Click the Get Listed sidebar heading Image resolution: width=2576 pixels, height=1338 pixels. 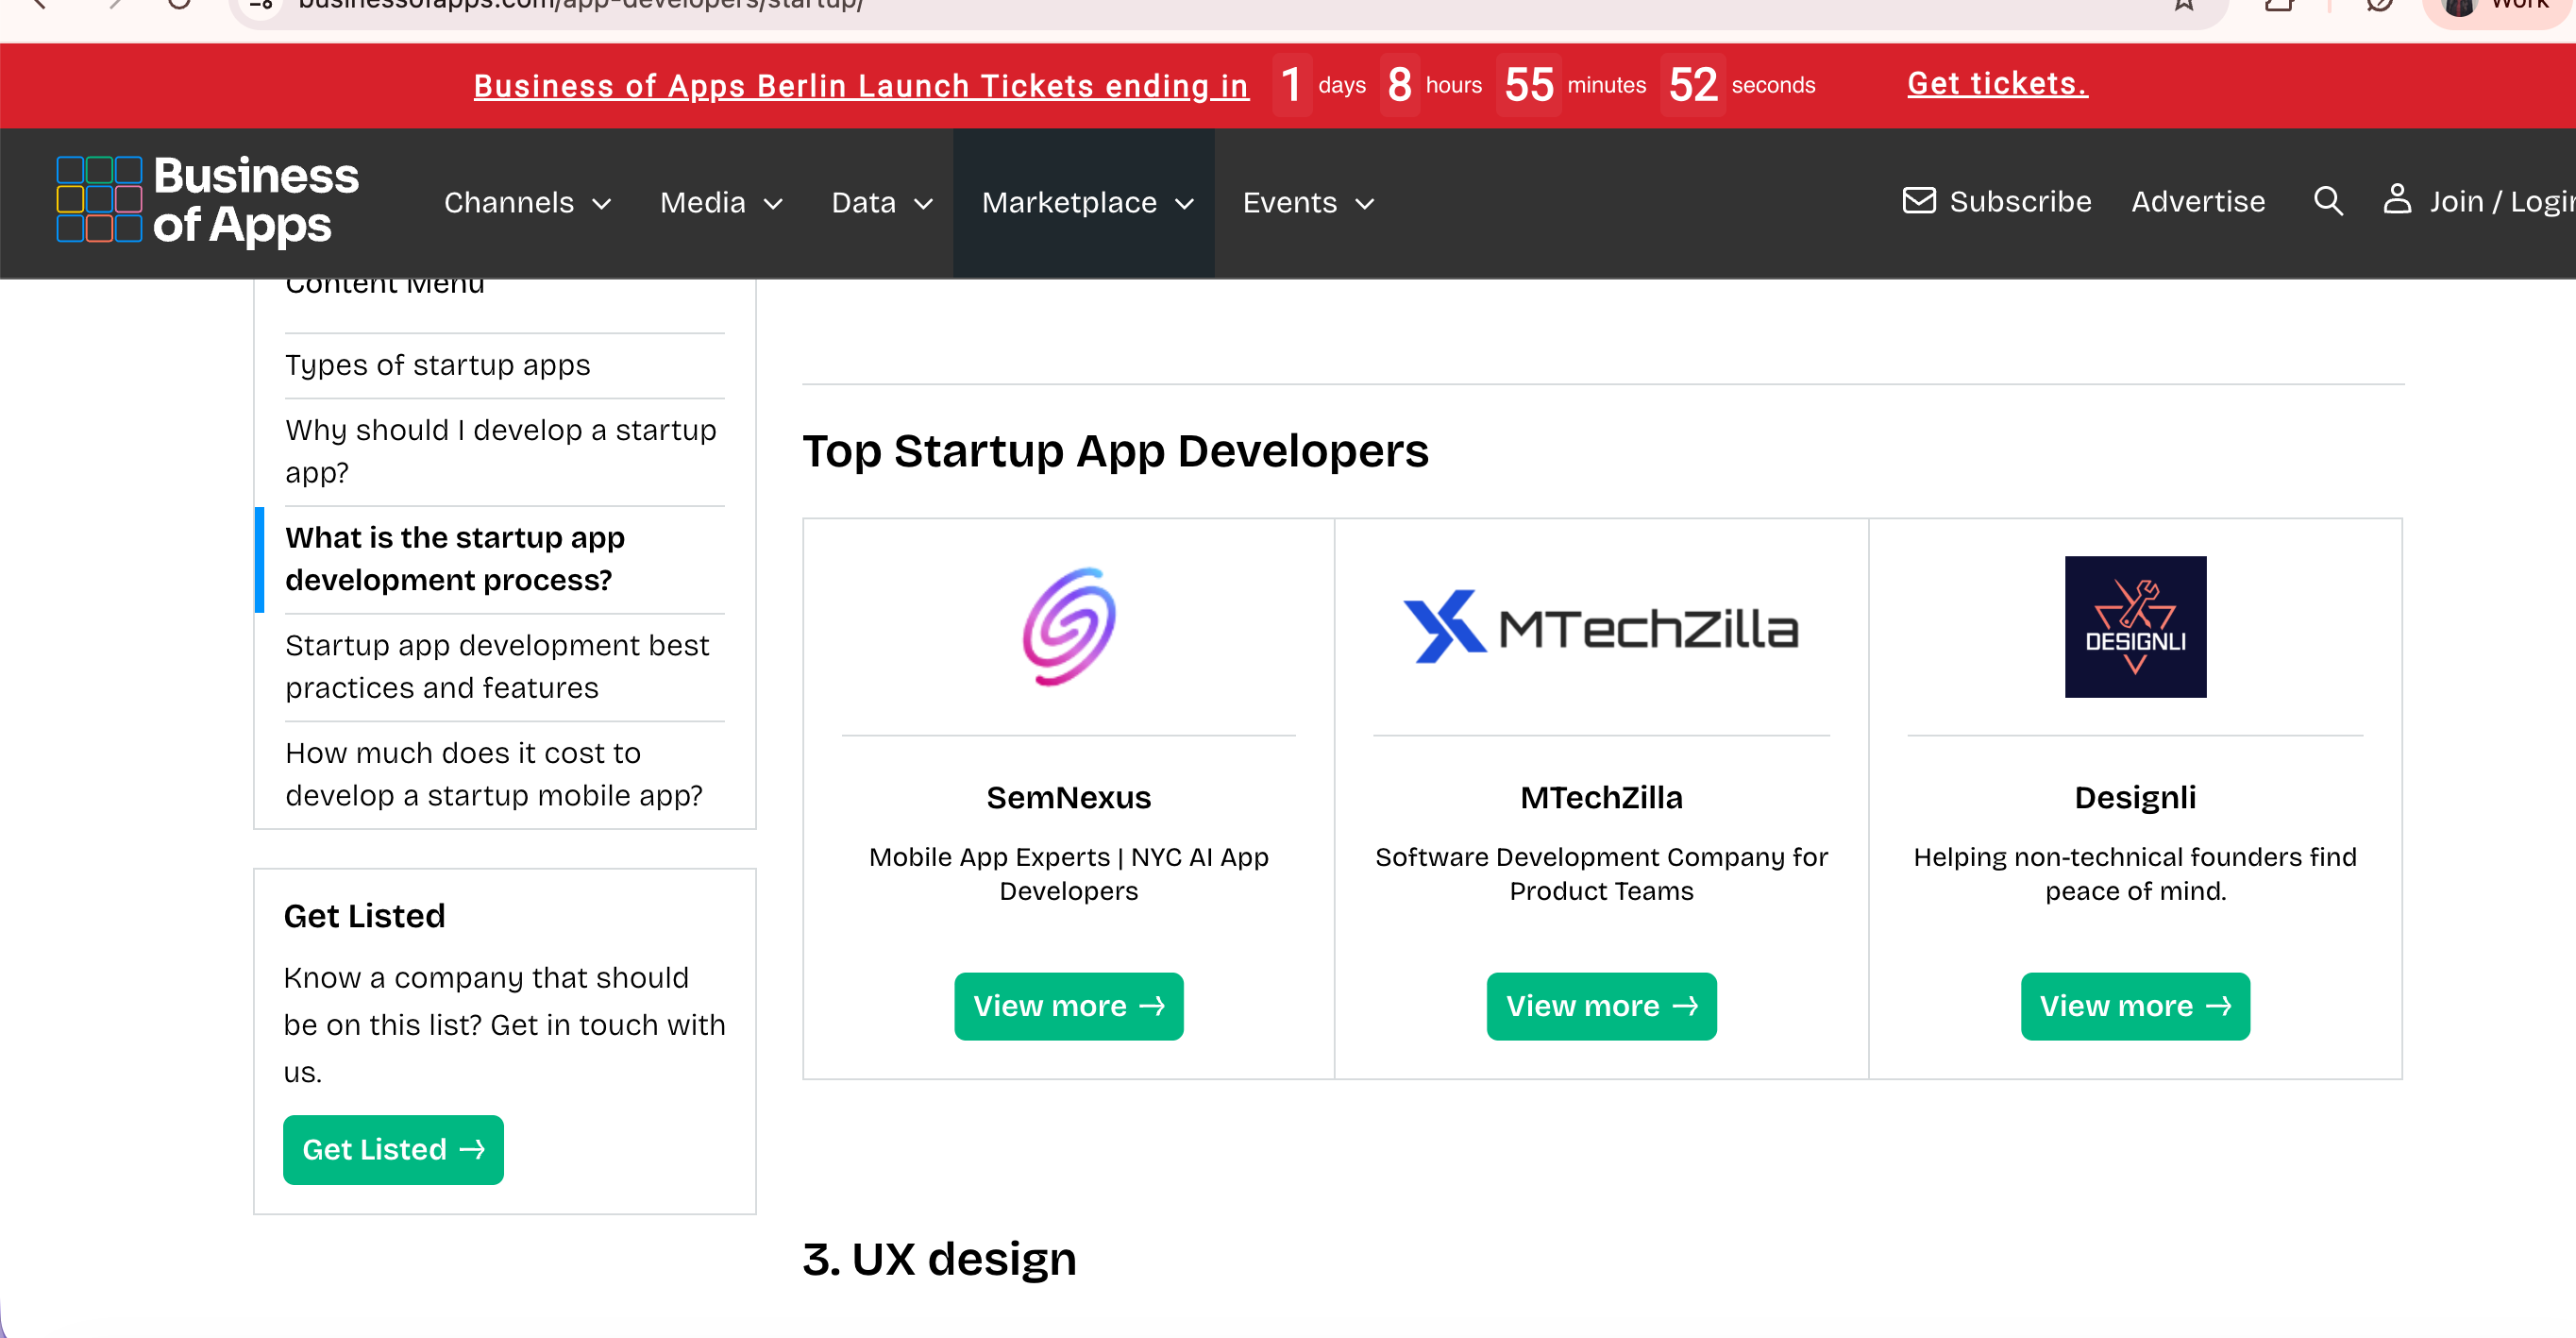(x=364, y=917)
